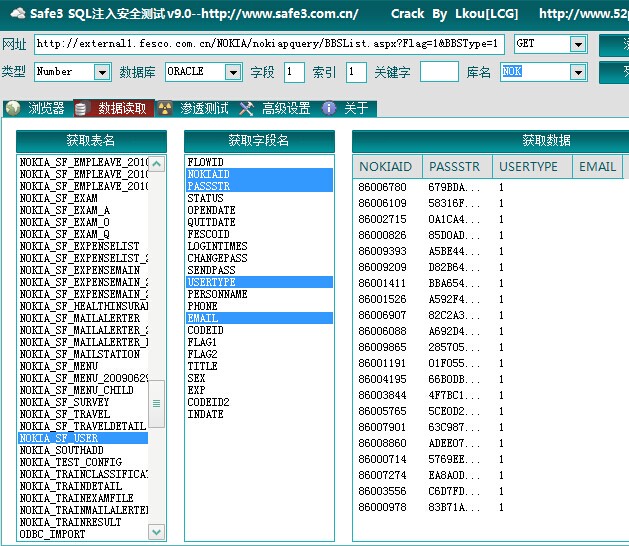Select the NOKIA_SF_EXPENSELIST table
The width and height of the screenshot is (629, 546).
[x=83, y=246]
